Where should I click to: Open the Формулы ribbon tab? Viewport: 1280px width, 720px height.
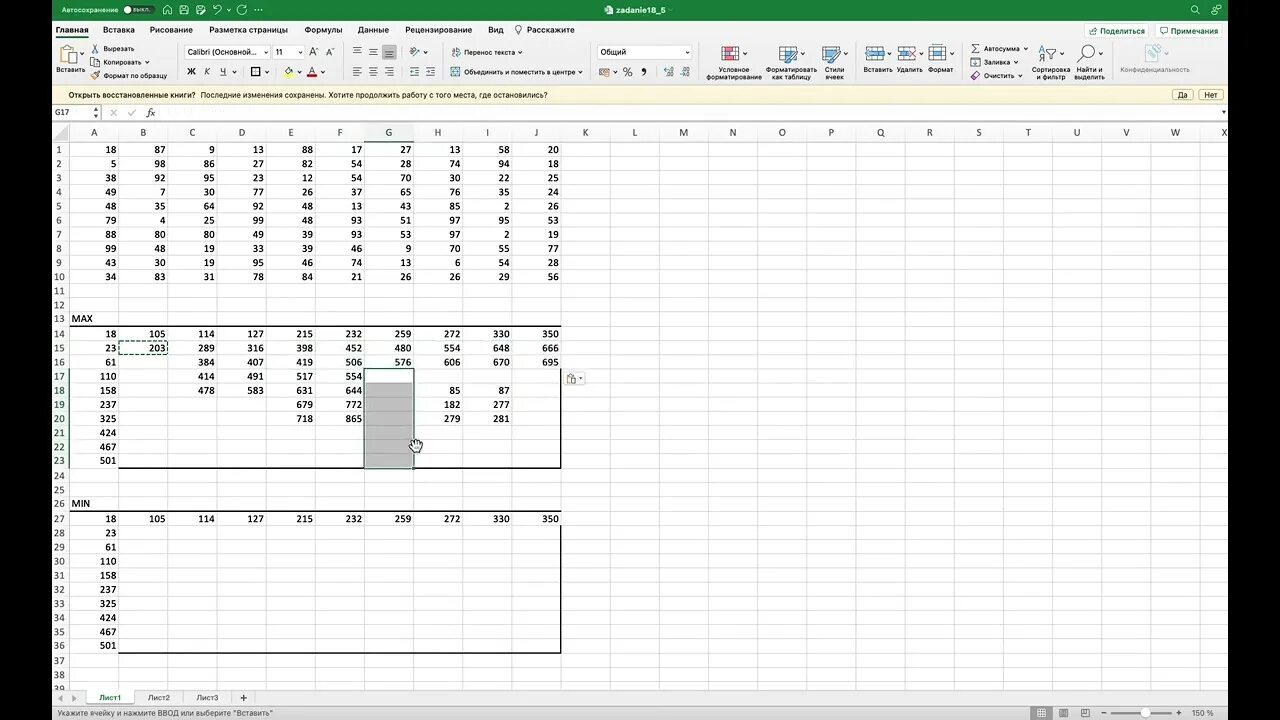pos(323,30)
